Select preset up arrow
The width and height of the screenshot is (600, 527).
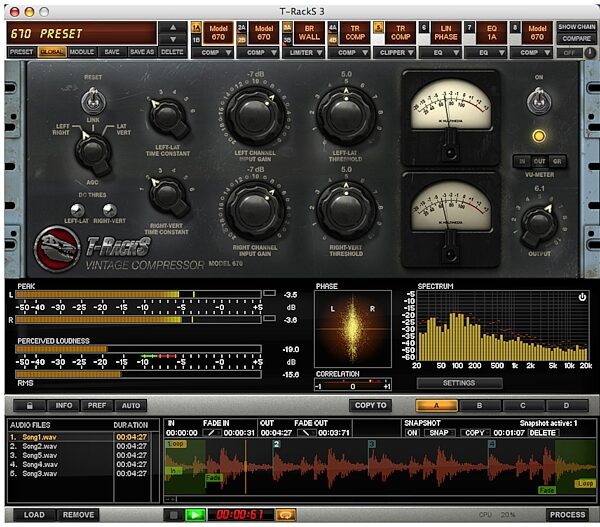point(173,28)
